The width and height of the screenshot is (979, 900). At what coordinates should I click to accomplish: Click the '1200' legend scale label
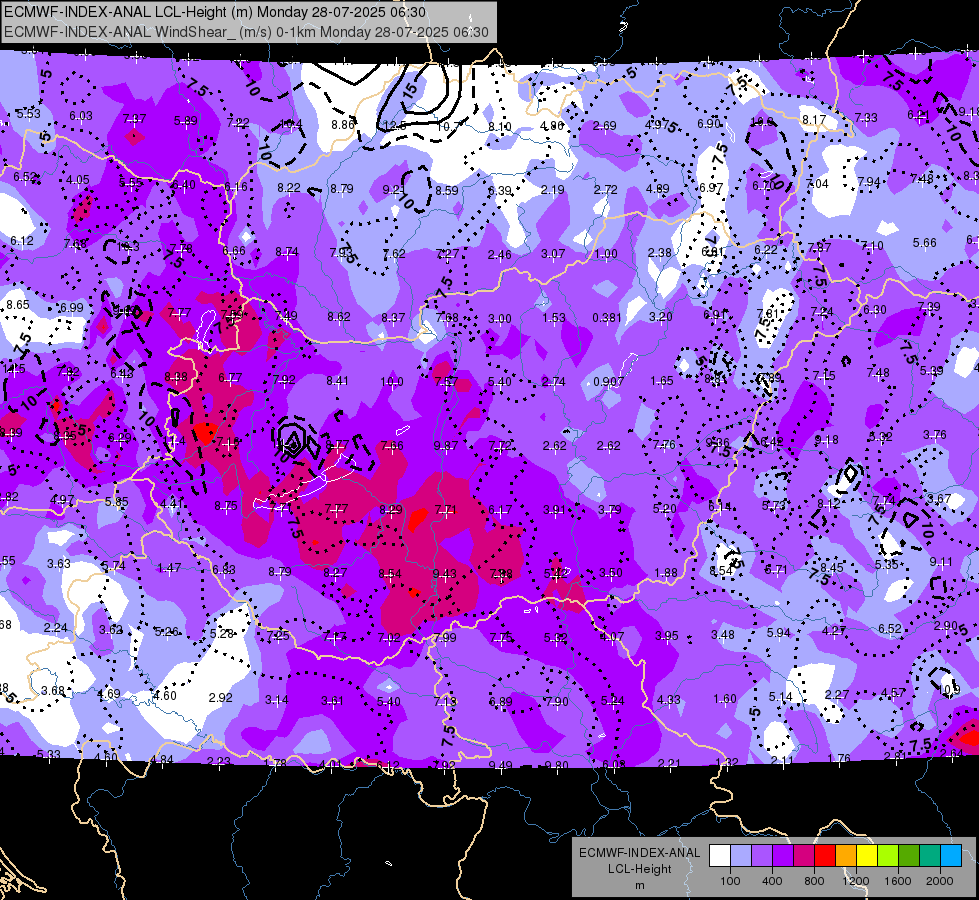click(855, 881)
